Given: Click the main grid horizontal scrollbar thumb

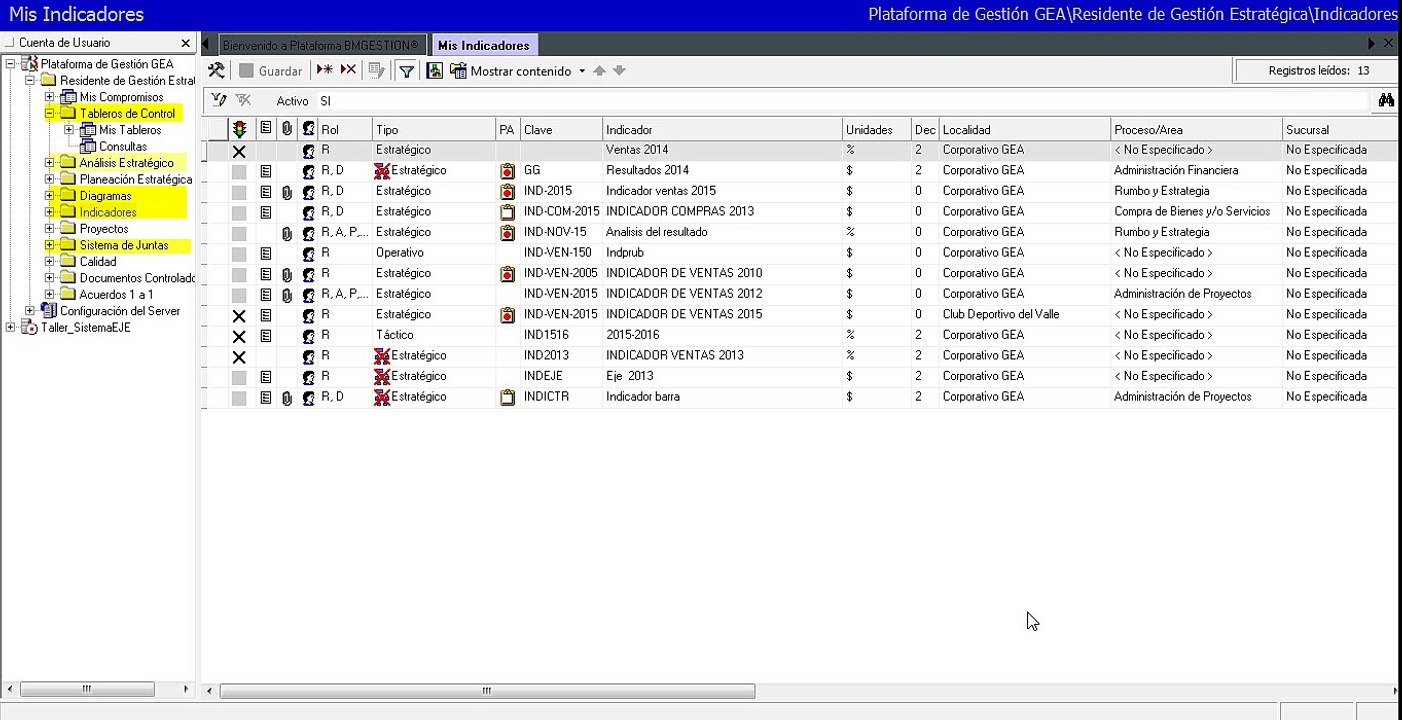Looking at the screenshot, I should point(487,691).
